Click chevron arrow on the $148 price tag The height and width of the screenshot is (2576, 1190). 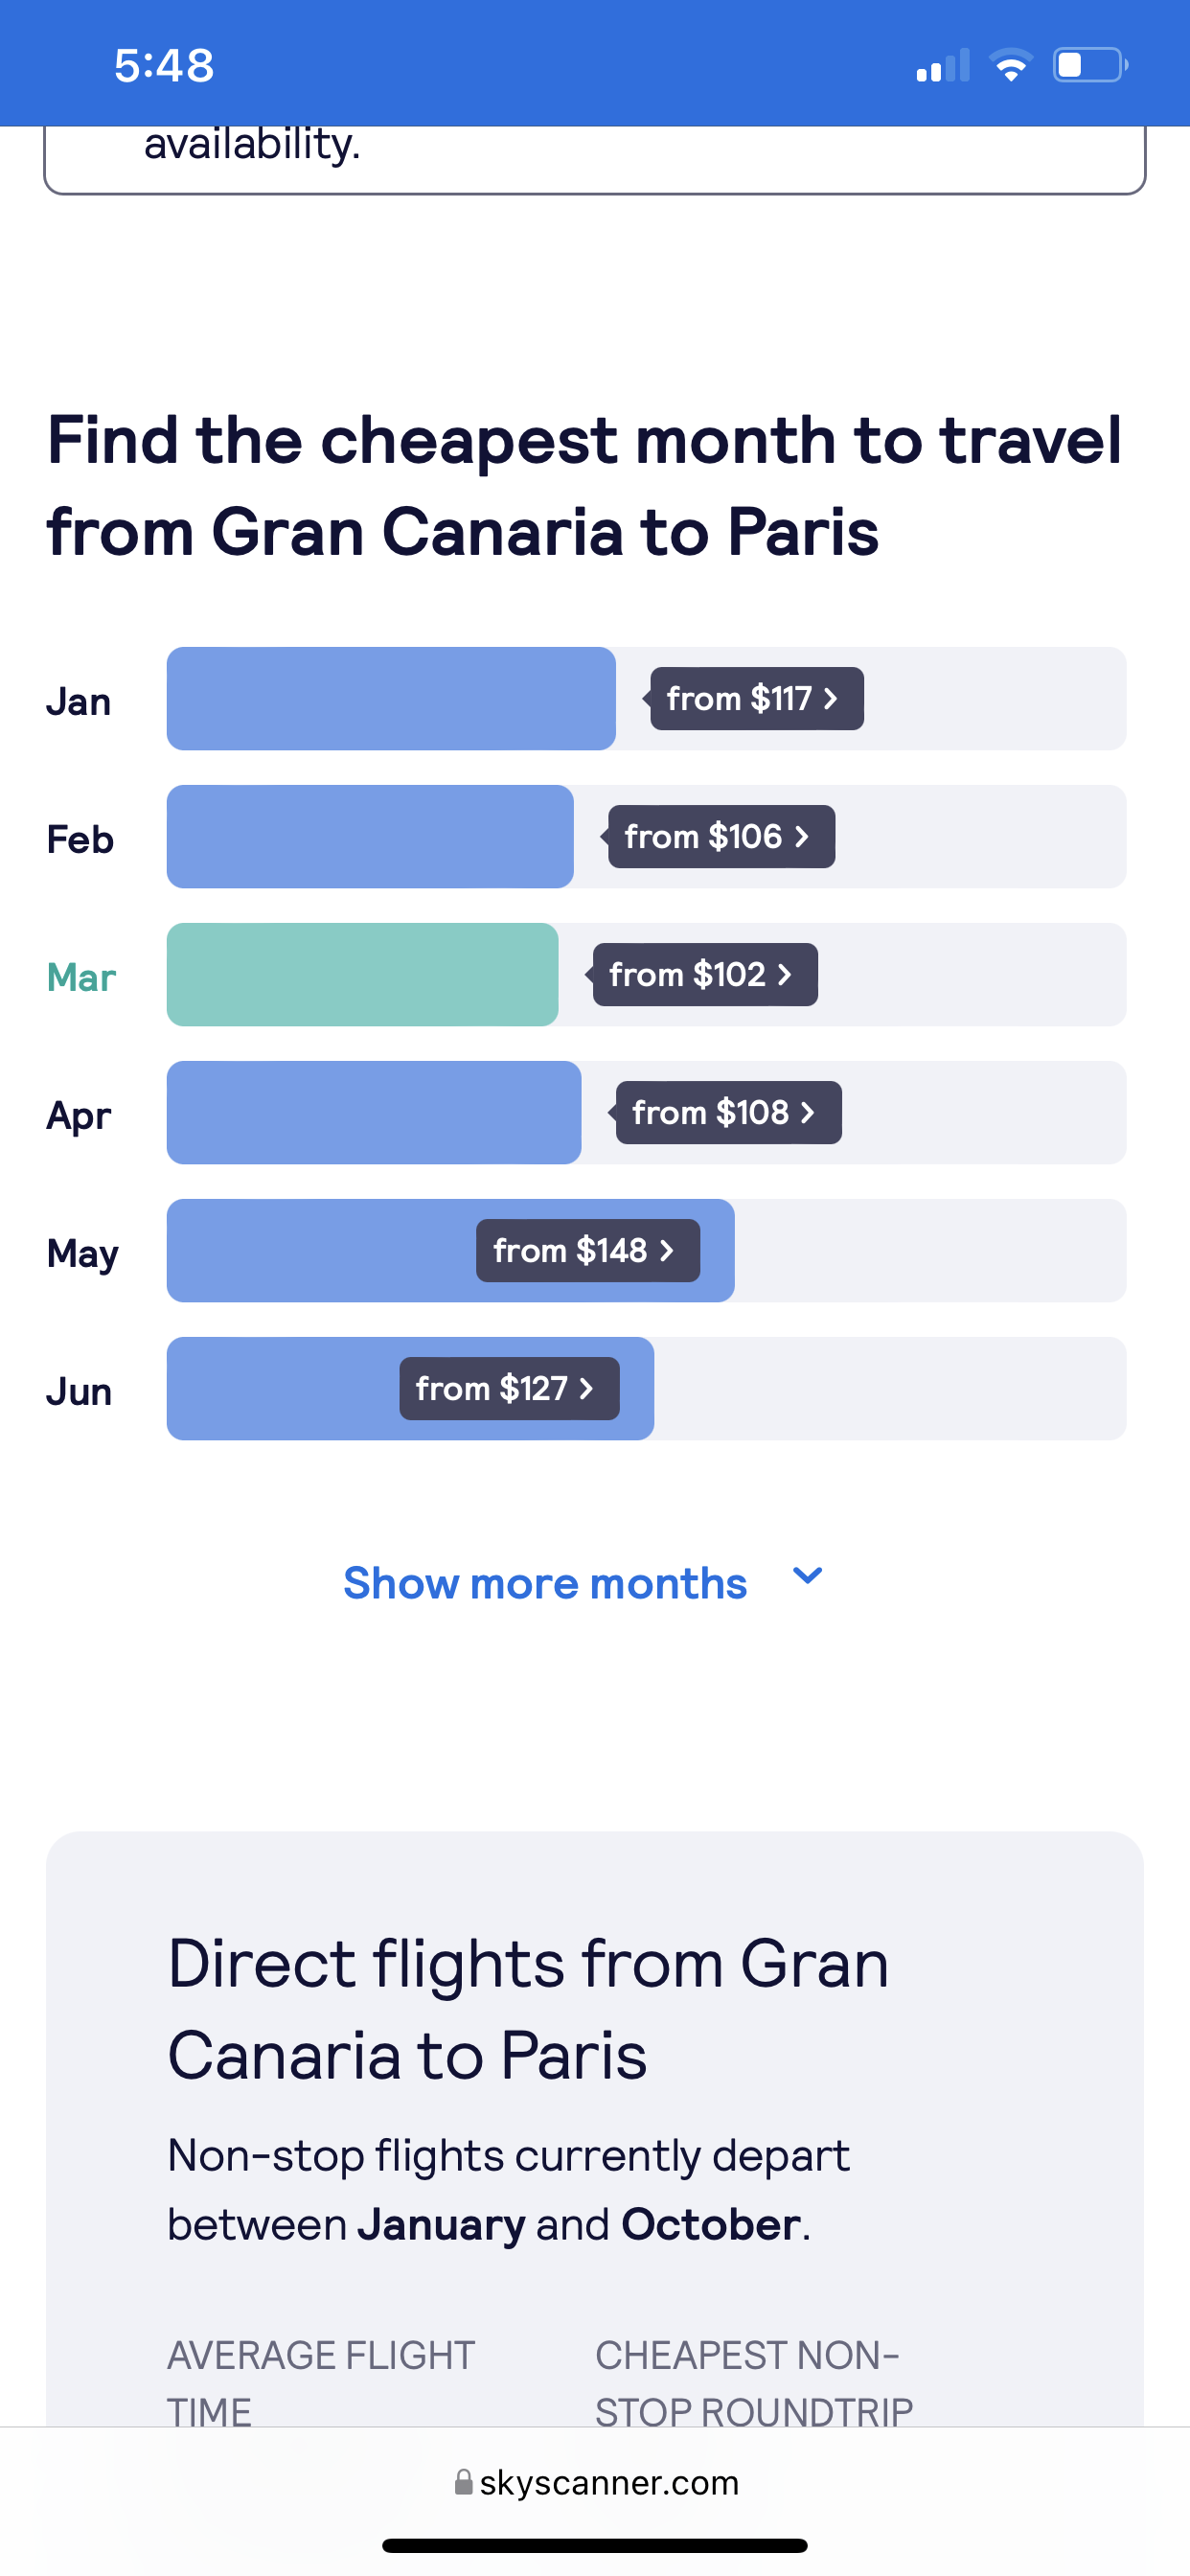click(x=666, y=1250)
